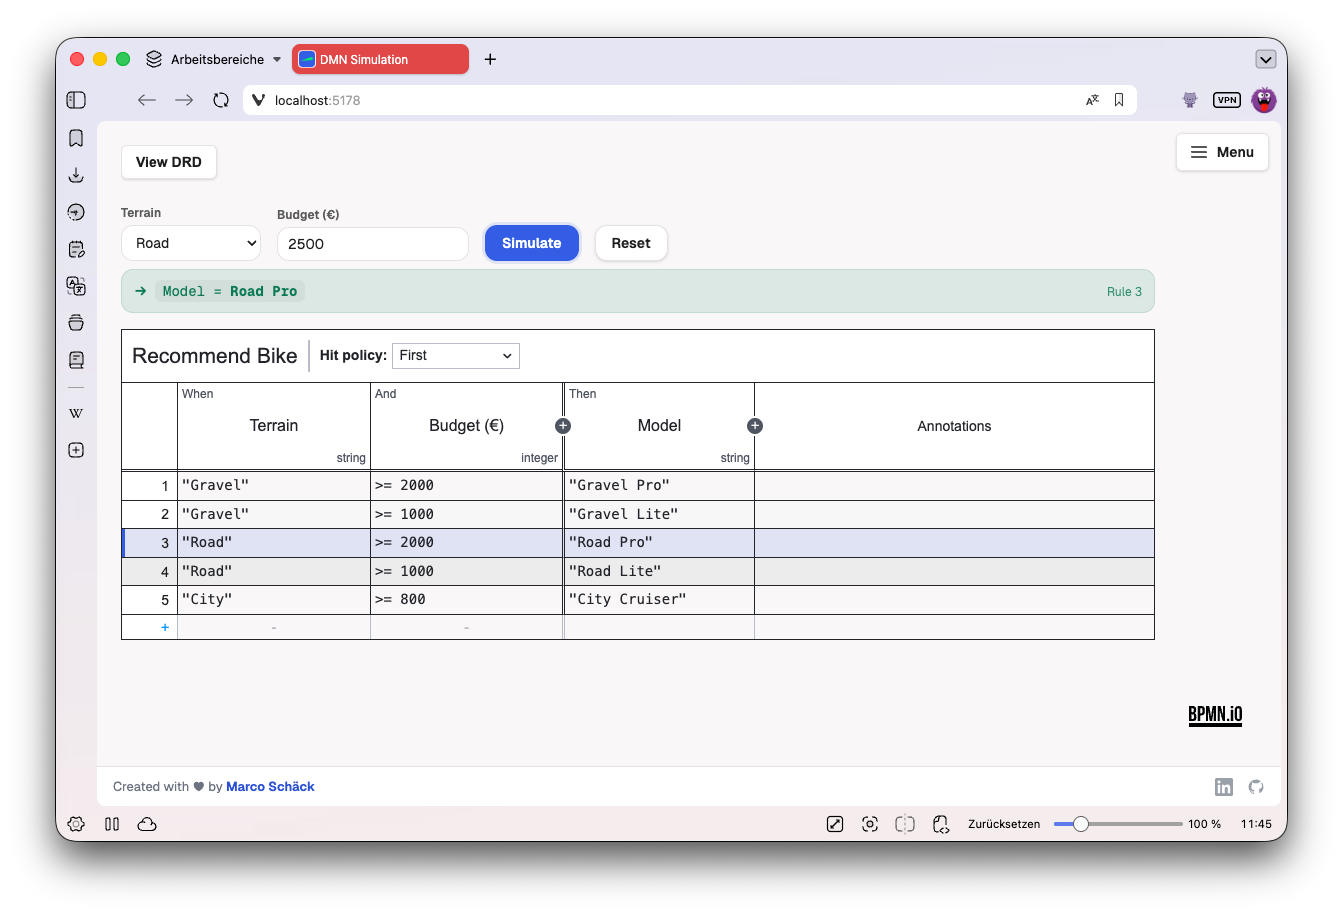
Task: Edit the "Gravel Lite" output cell
Action: (659, 514)
